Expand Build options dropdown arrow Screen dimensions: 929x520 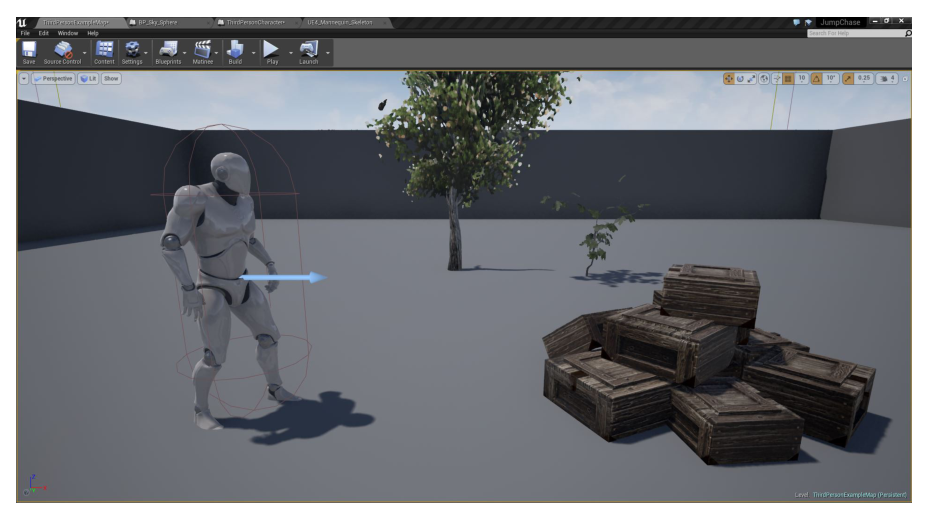[254, 53]
